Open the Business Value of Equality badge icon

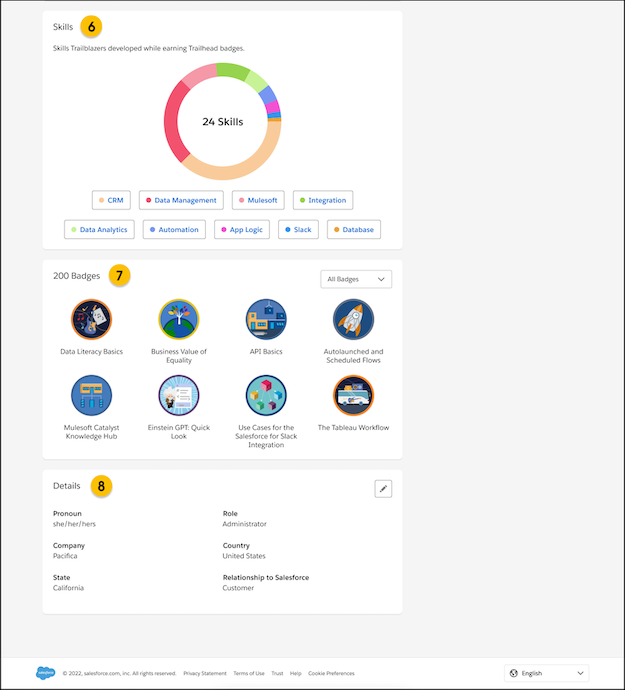[x=179, y=319]
